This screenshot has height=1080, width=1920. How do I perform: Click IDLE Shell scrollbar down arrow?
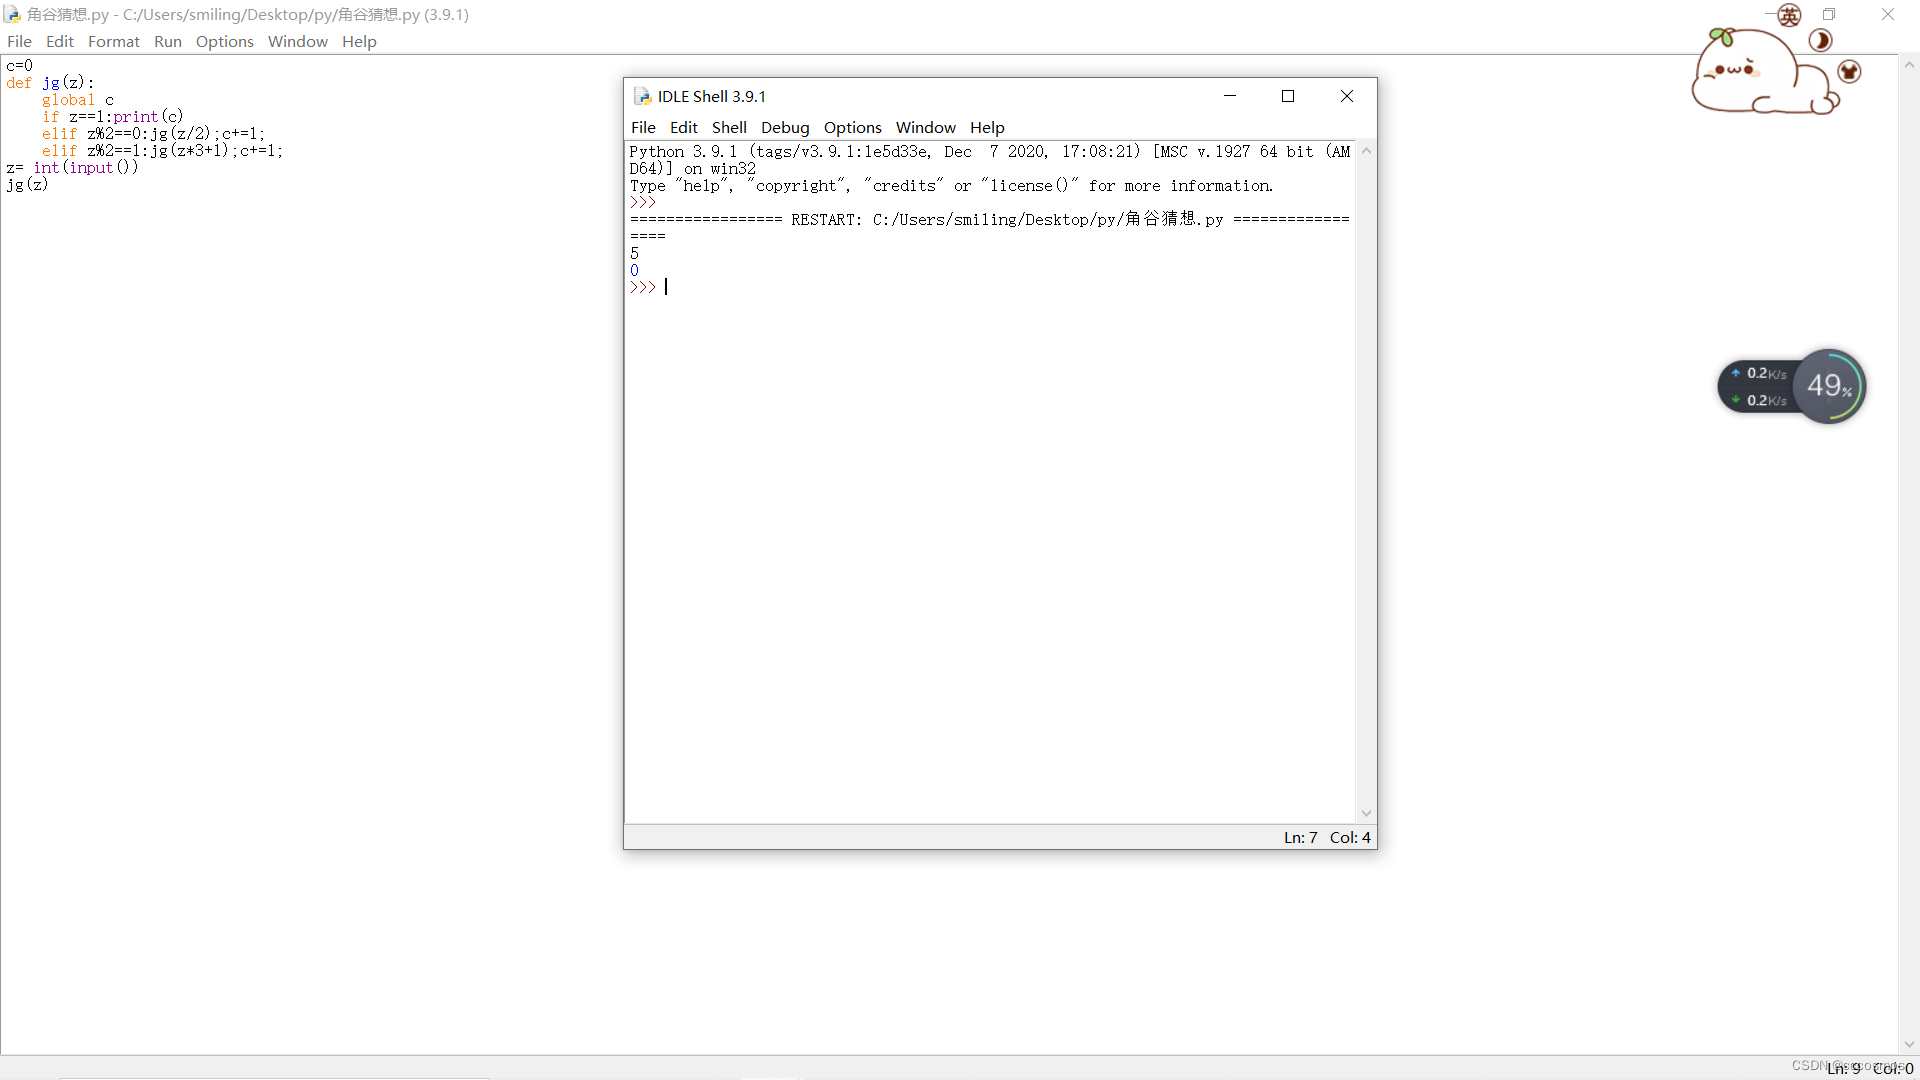tap(1366, 814)
